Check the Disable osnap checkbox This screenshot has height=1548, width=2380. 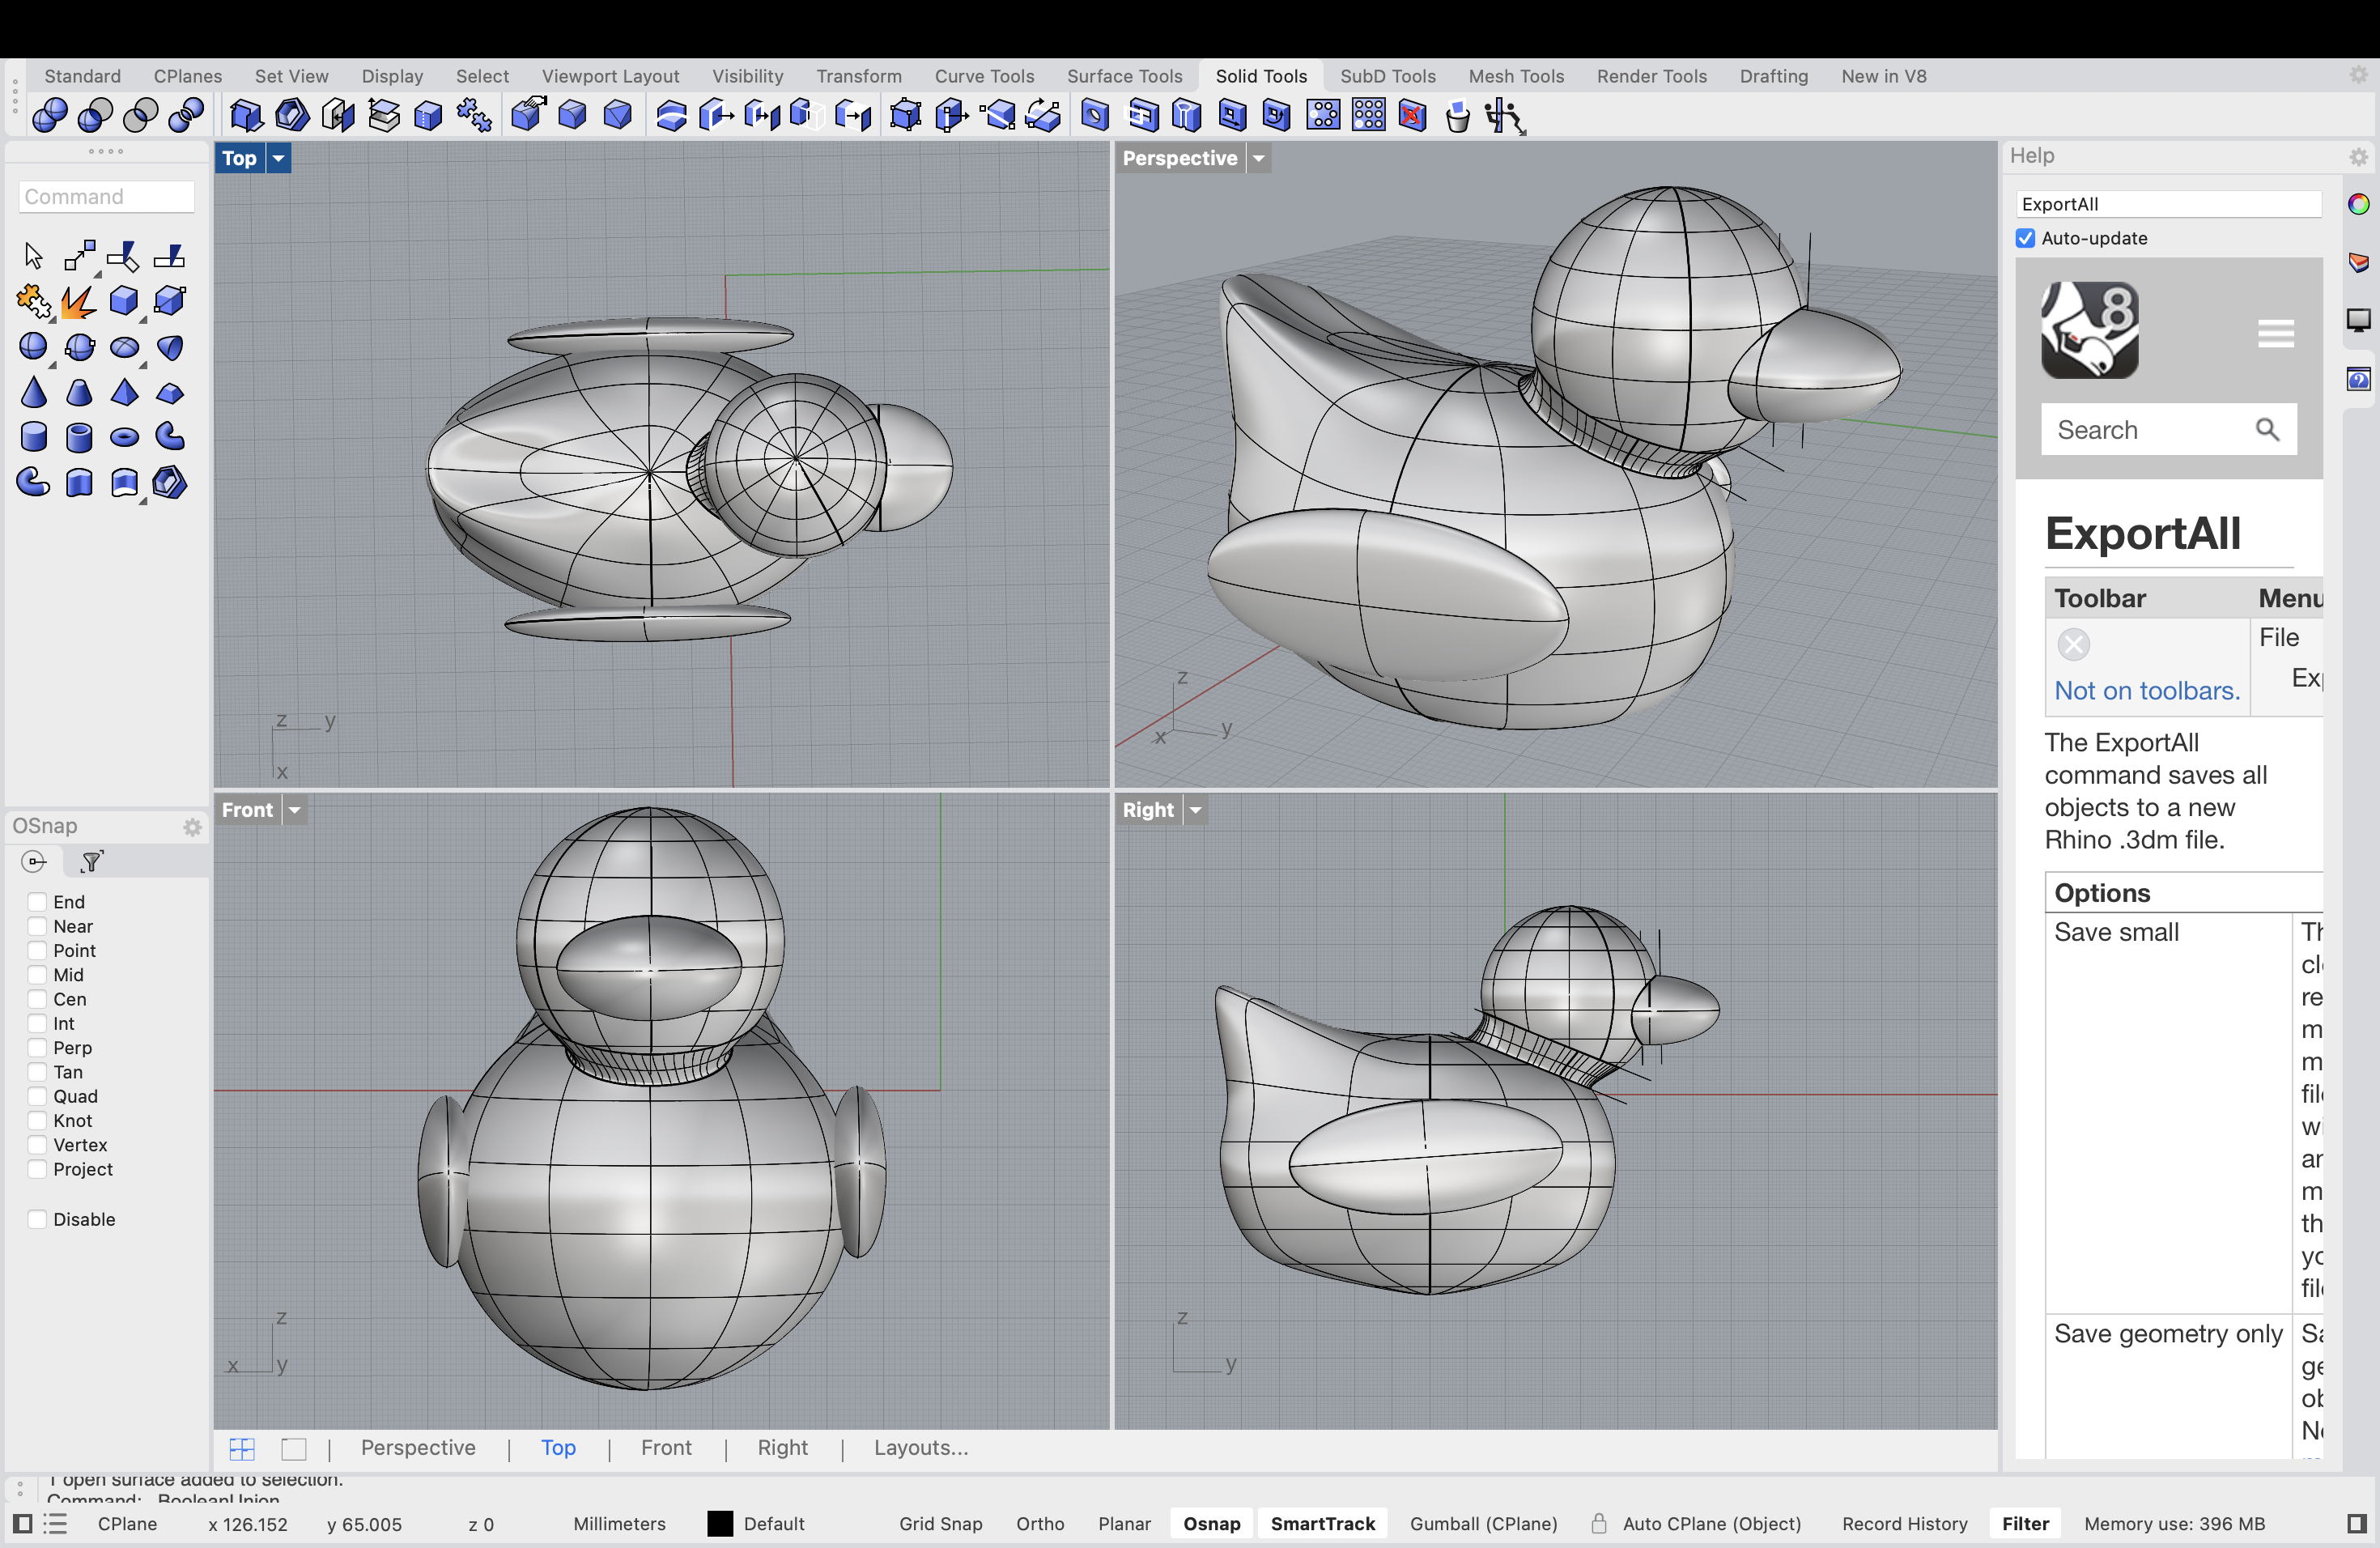(x=37, y=1219)
